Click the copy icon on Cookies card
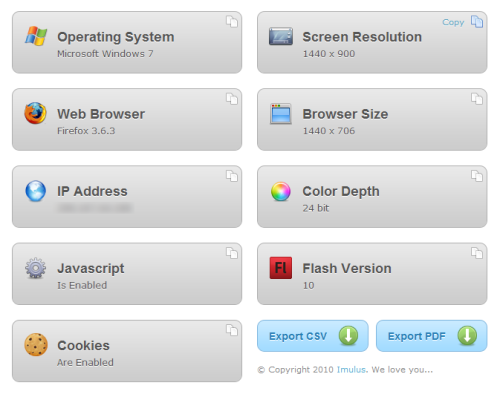 232,330
